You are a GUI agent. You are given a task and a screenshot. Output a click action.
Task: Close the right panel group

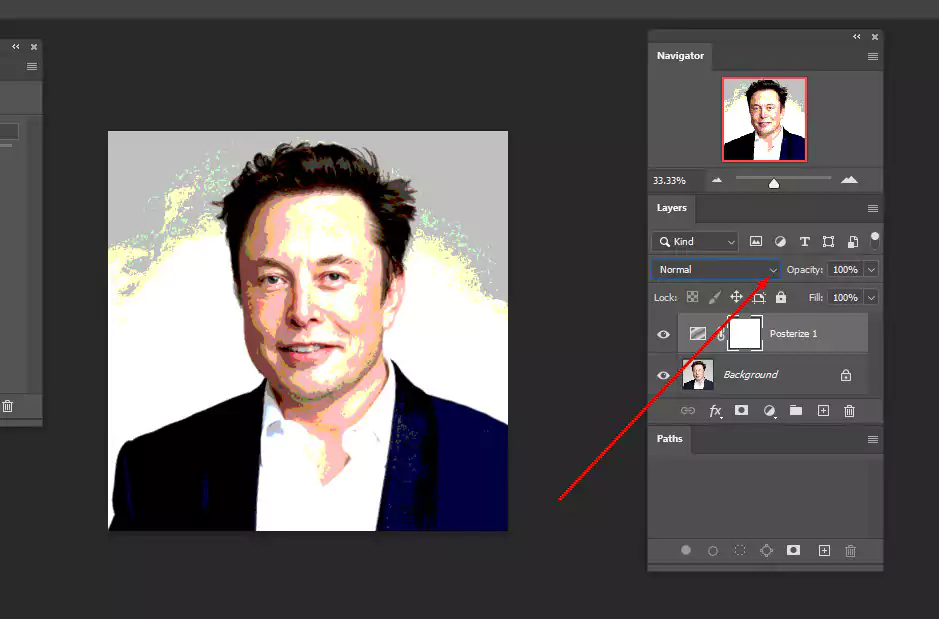coord(875,37)
